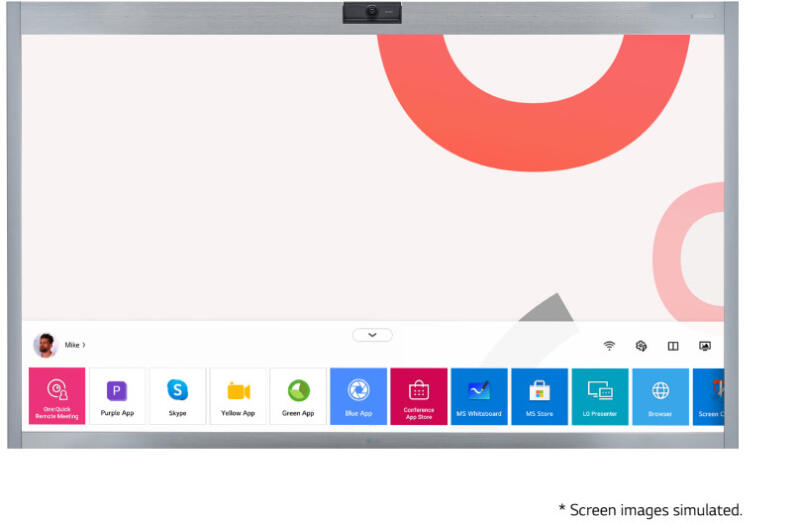The width and height of the screenshot is (800, 523).
Task: Open the settings gear icon
Action: (641, 346)
